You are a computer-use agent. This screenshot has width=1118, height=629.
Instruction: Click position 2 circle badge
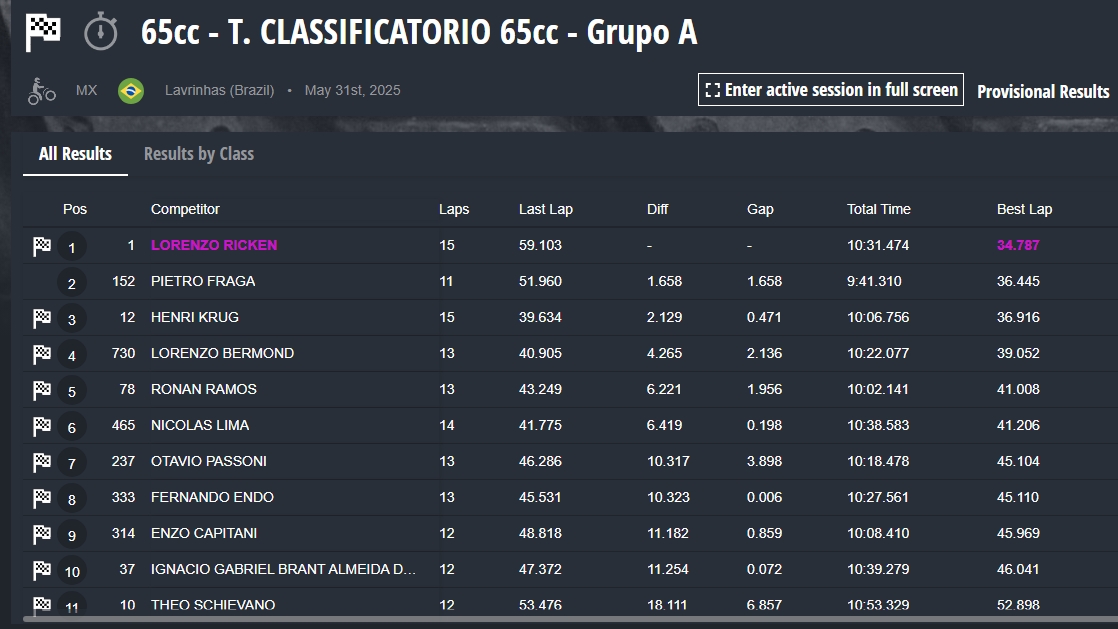point(71,283)
